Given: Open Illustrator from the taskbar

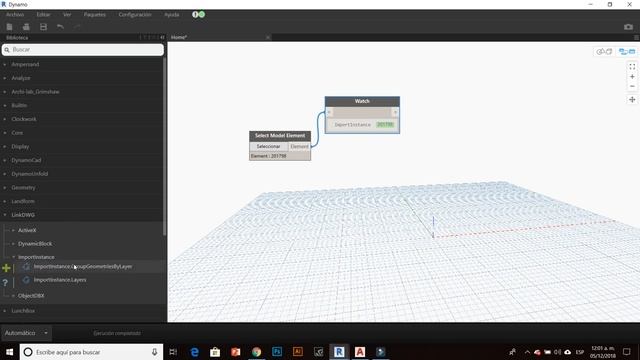Looking at the screenshot, I should click(298, 352).
